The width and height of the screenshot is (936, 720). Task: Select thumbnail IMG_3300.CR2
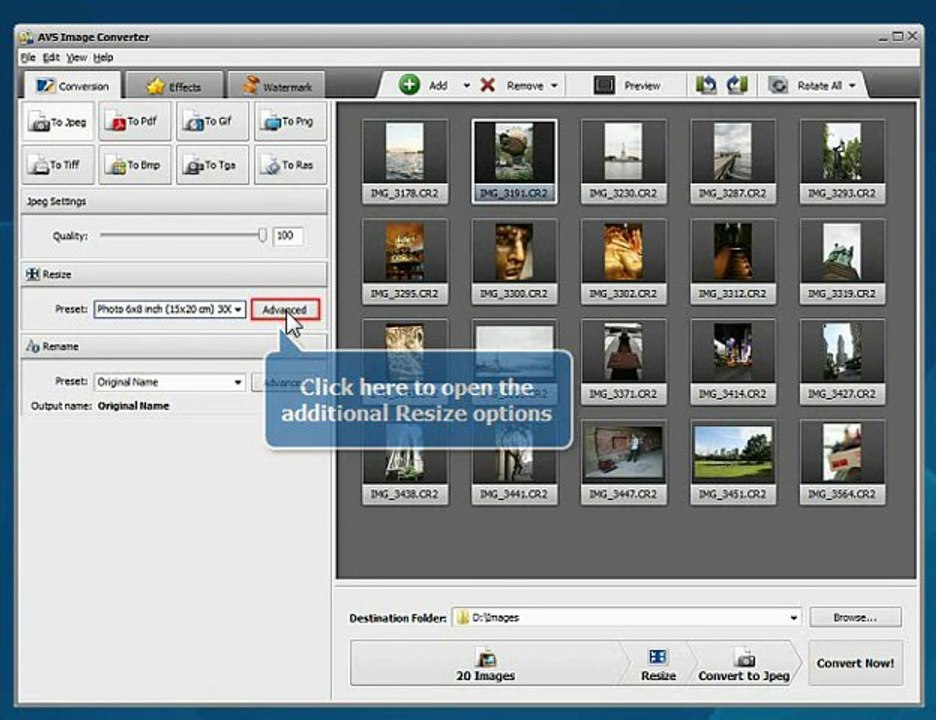click(x=514, y=261)
